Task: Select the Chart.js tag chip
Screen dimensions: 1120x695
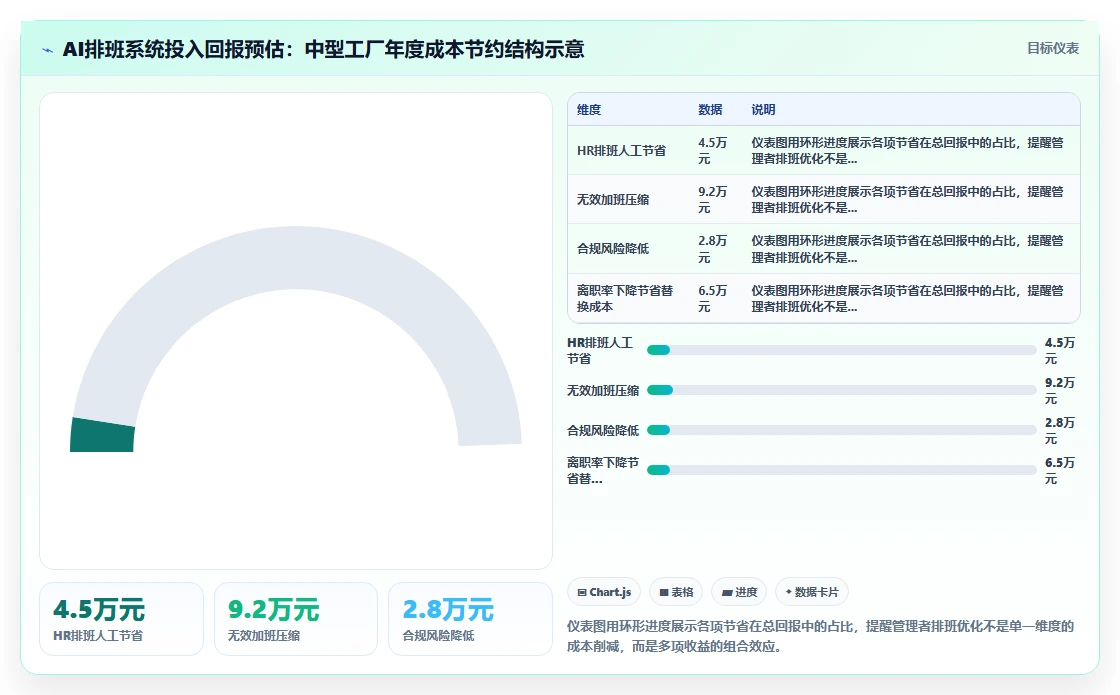Action: (604, 592)
